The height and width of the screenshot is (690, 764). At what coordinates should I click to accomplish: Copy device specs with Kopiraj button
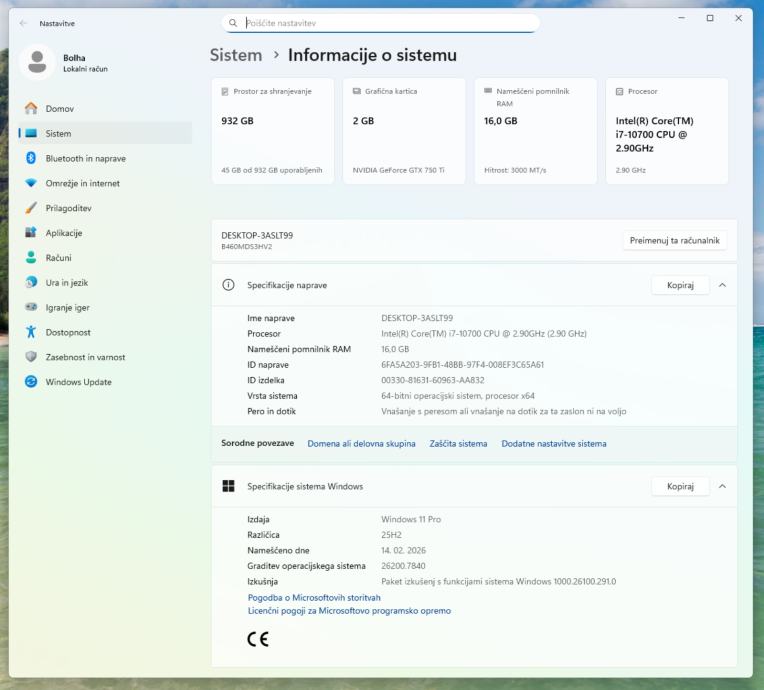coord(680,285)
